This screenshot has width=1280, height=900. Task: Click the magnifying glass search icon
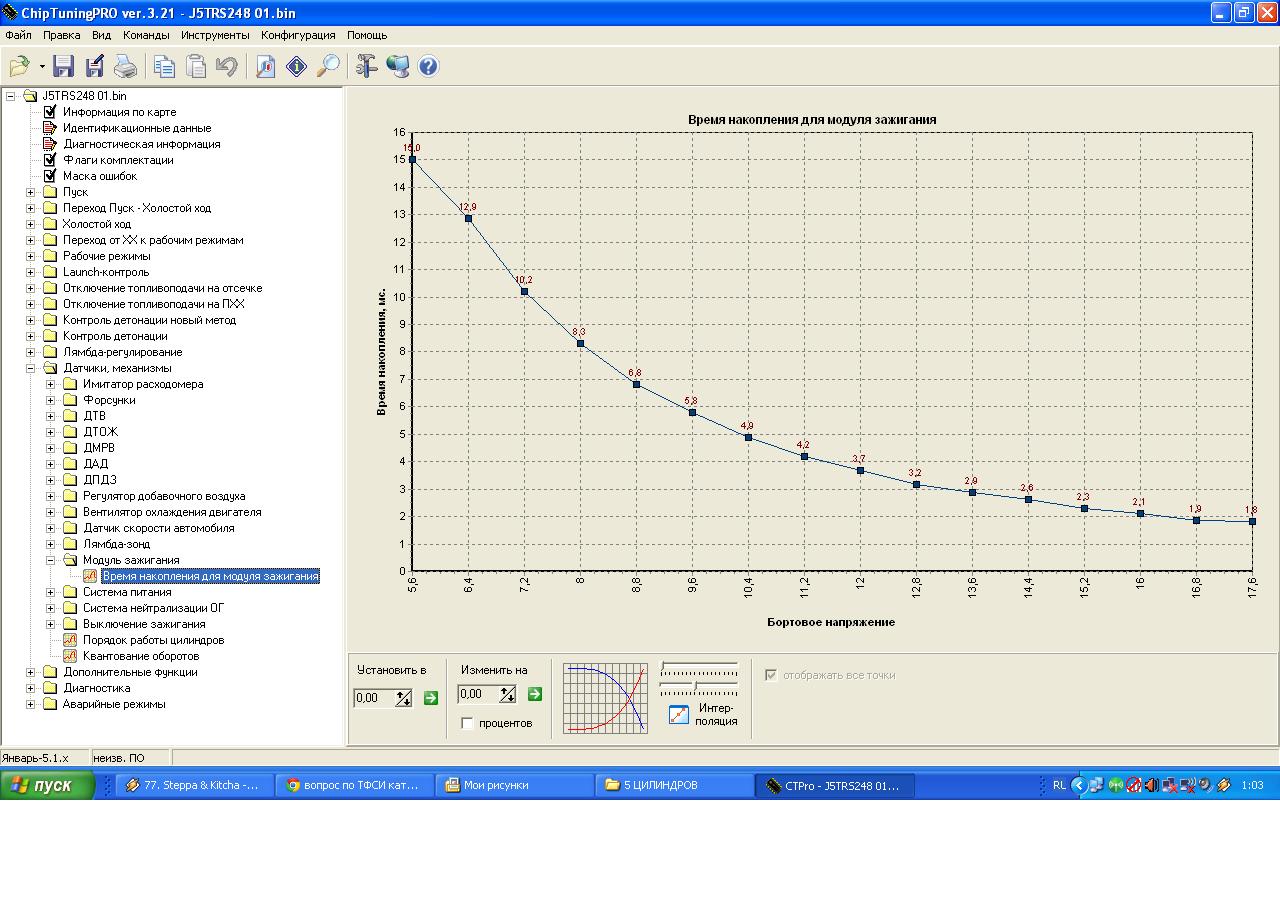pos(328,67)
